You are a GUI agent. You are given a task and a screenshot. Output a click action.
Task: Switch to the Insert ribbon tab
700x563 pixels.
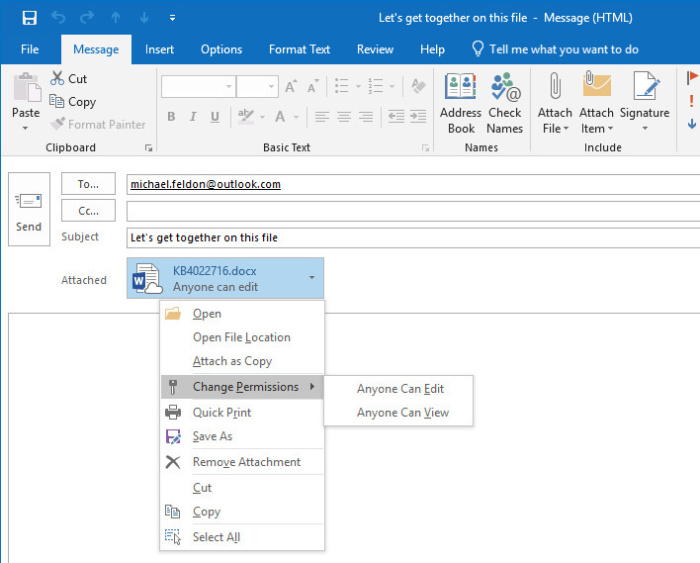point(159,49)
